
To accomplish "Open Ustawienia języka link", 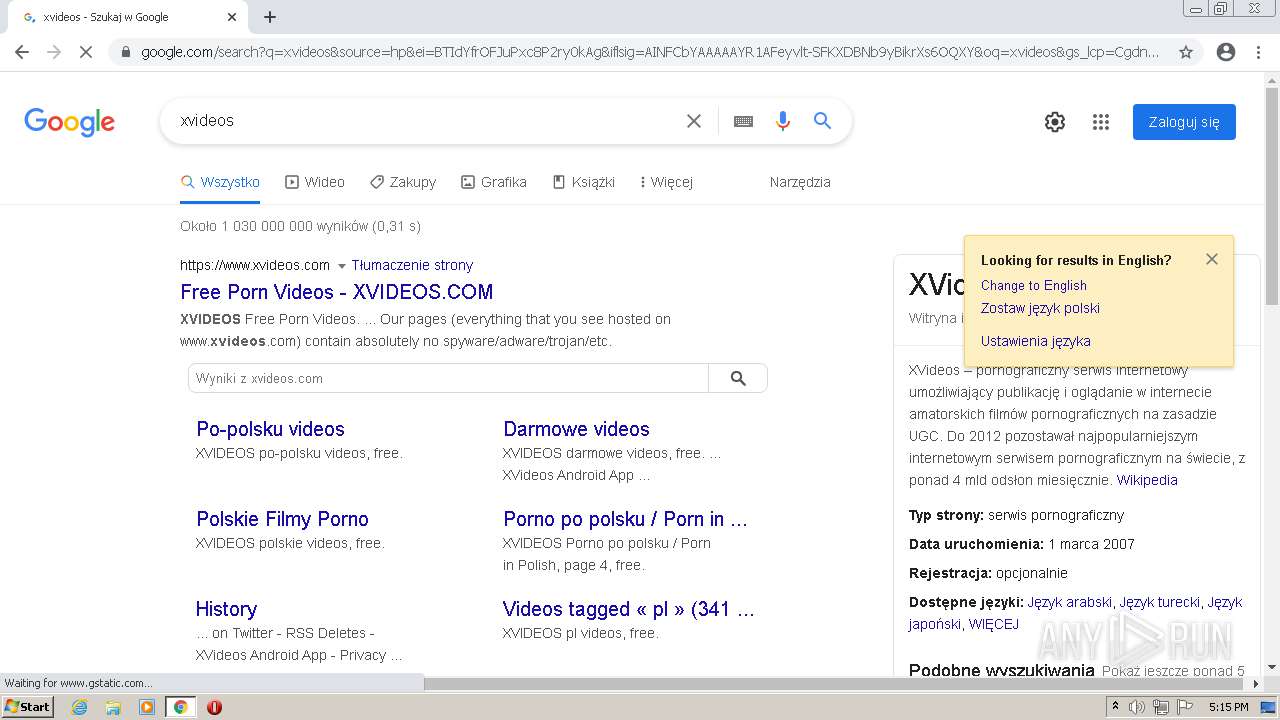I will pos(1036,341).
